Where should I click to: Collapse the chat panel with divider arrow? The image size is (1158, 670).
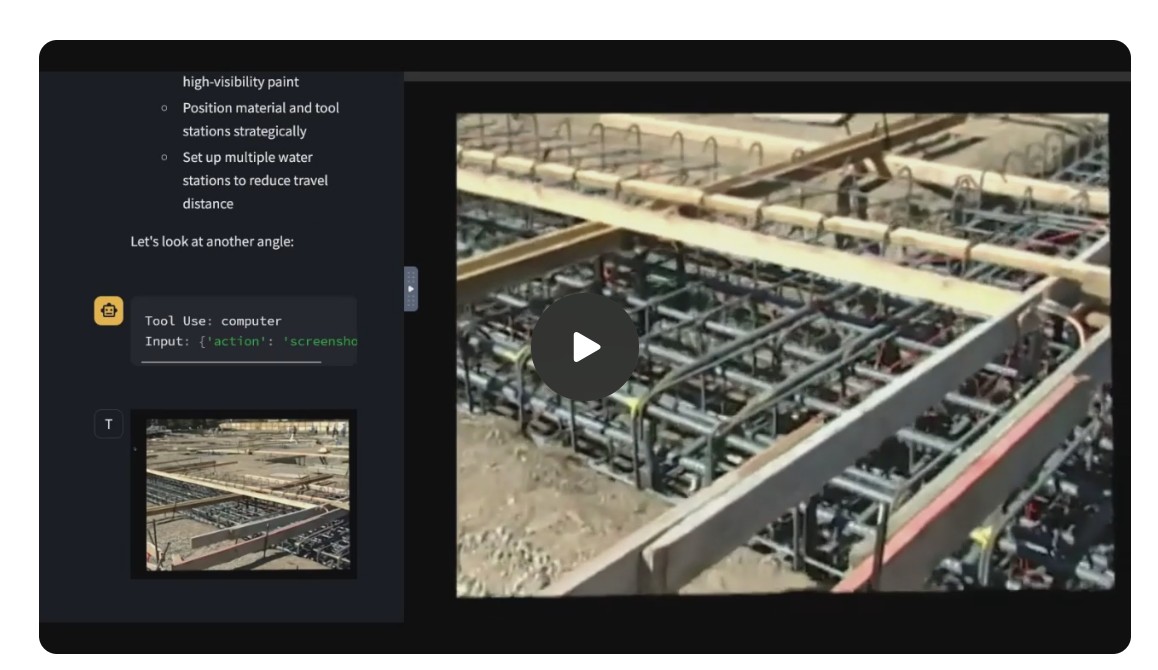[x=410, y=289]
